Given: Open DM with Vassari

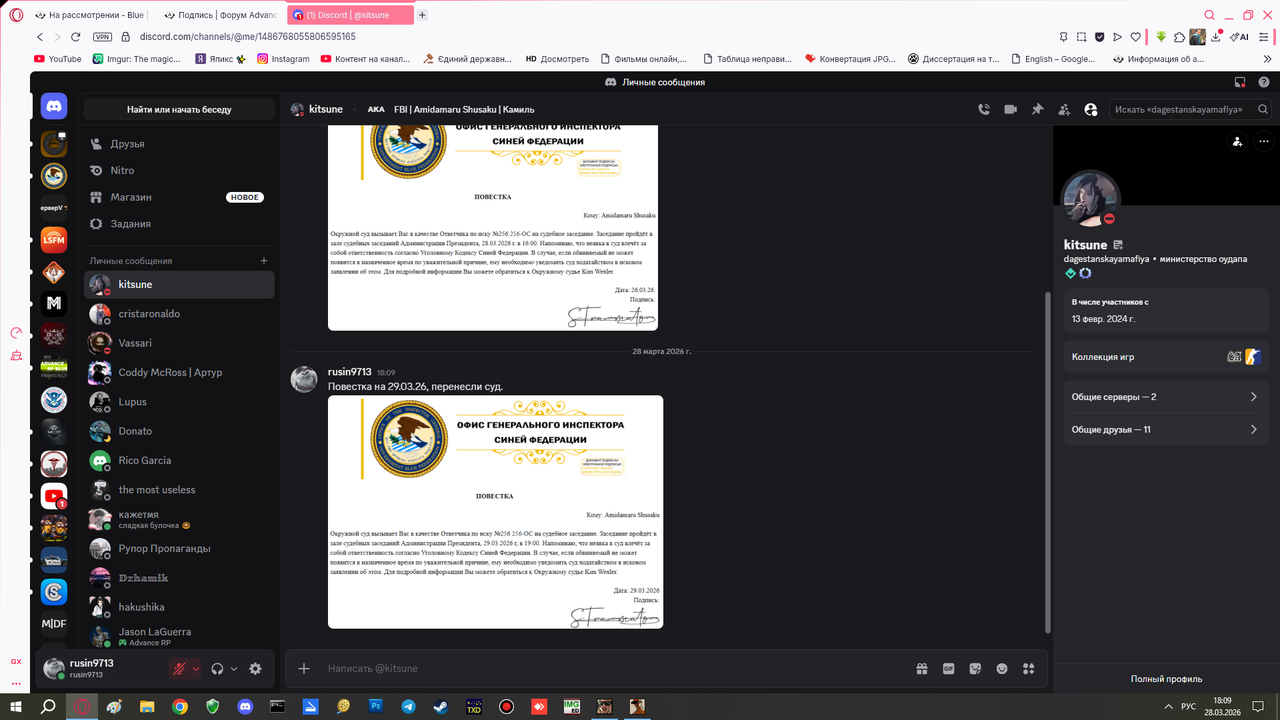Looking at the screenshot, I should 179,343.
